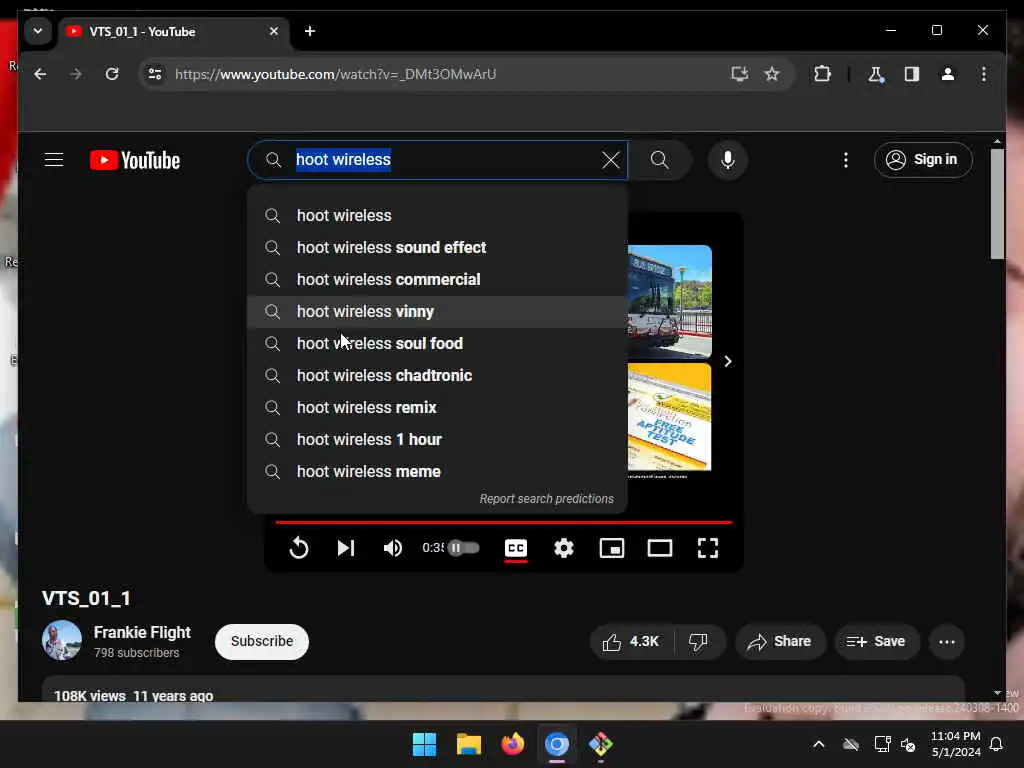Like the video (4.3K)
The image size is (1024, 768).
pos(631,642)
